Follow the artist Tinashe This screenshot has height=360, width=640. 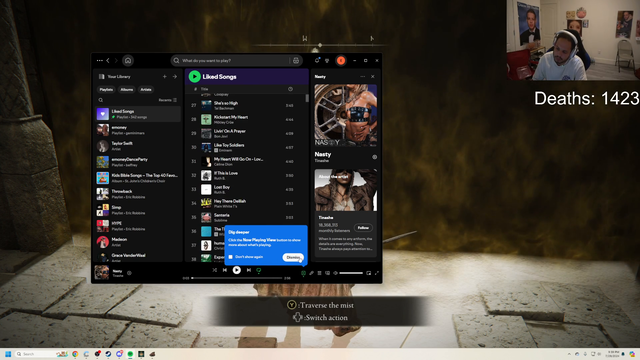363,228
